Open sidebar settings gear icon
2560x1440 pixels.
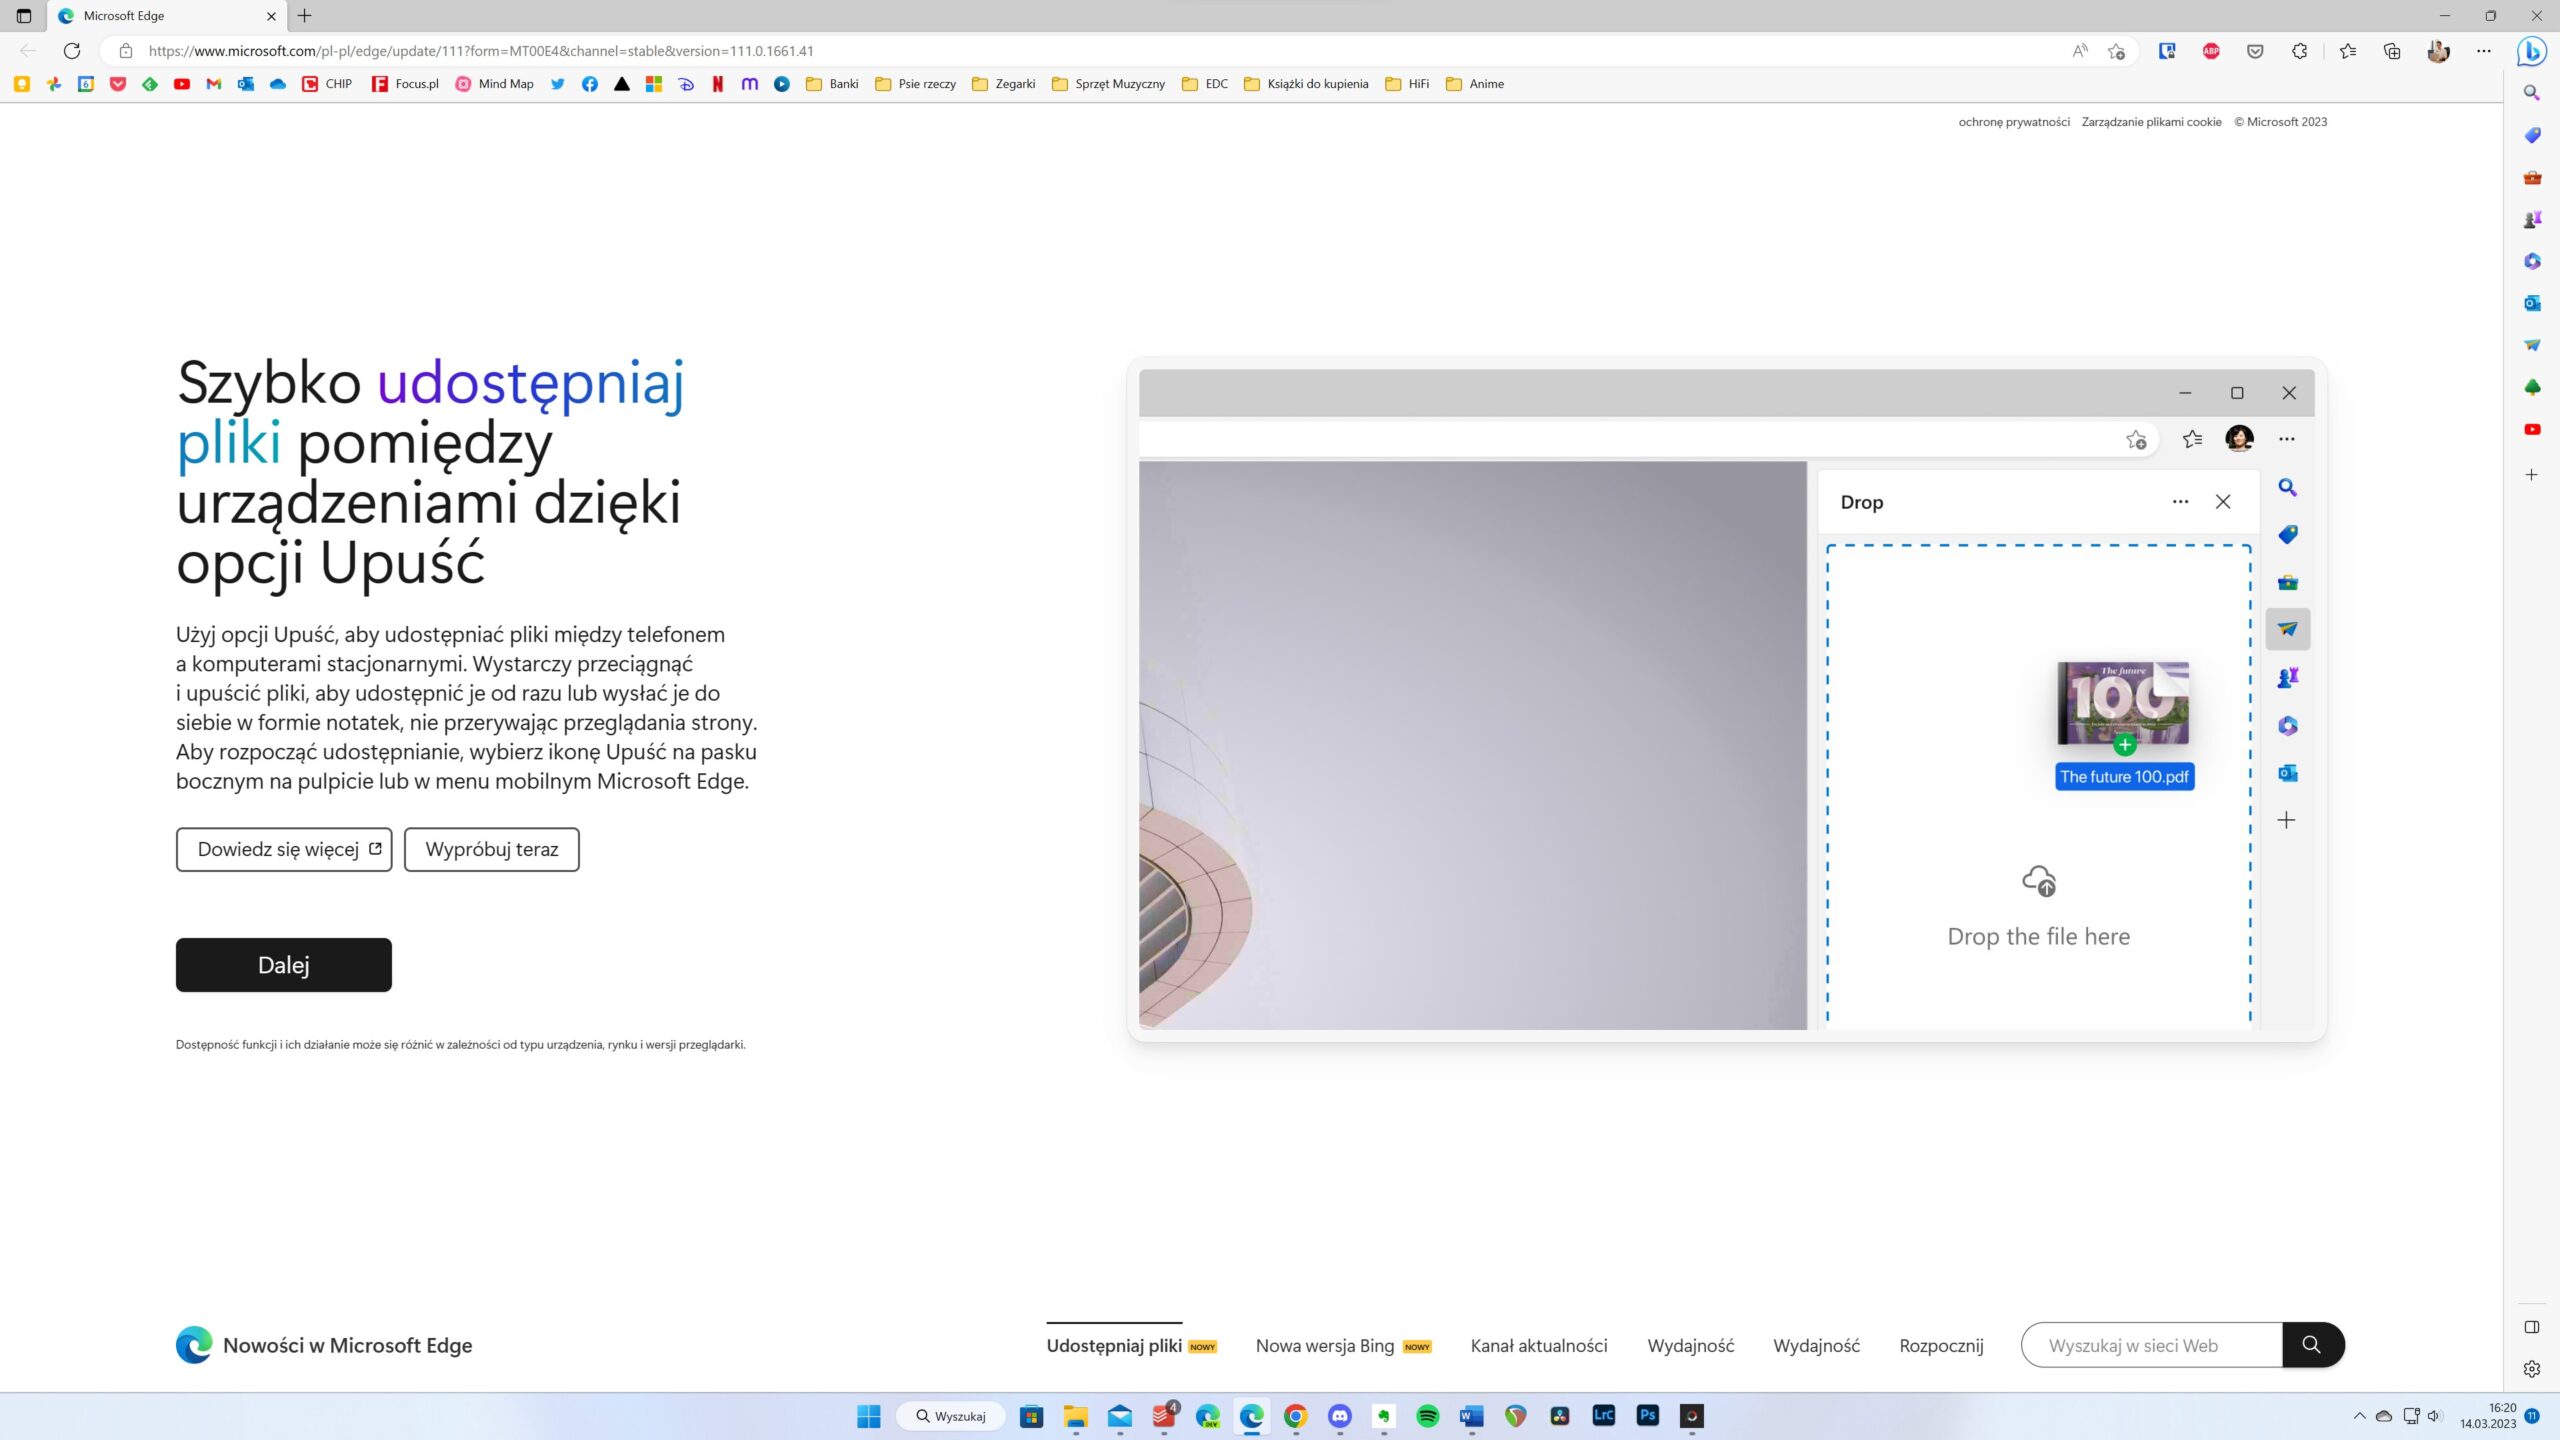2531,1369
